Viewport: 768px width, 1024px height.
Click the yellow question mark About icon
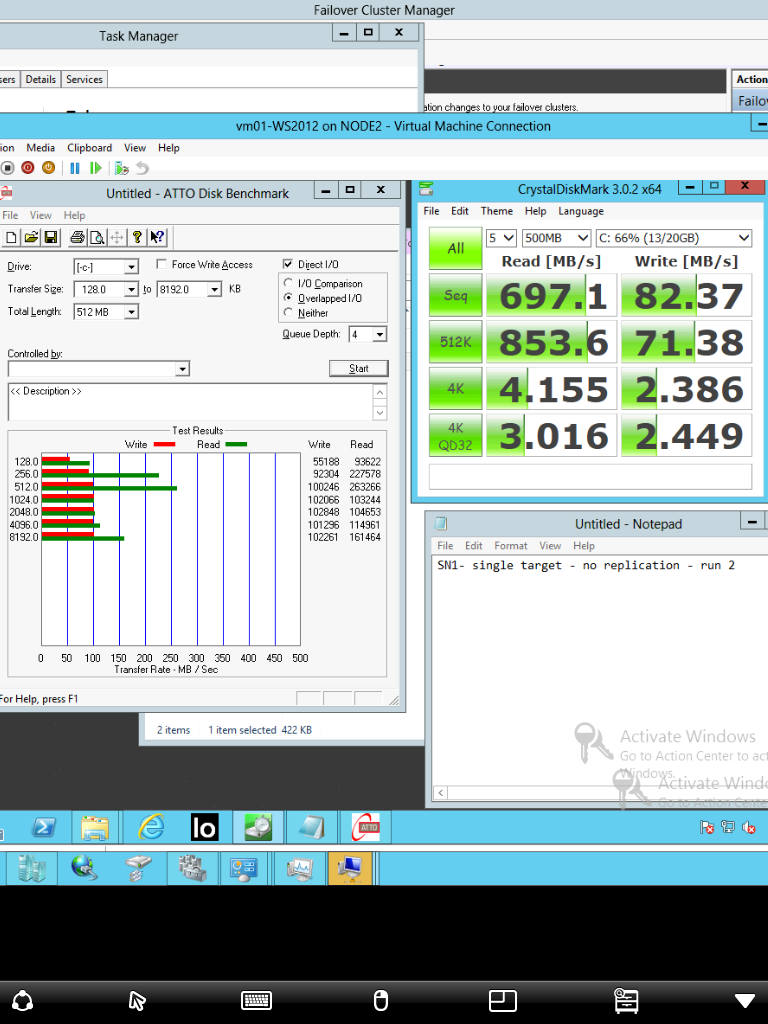coord(137,237)
